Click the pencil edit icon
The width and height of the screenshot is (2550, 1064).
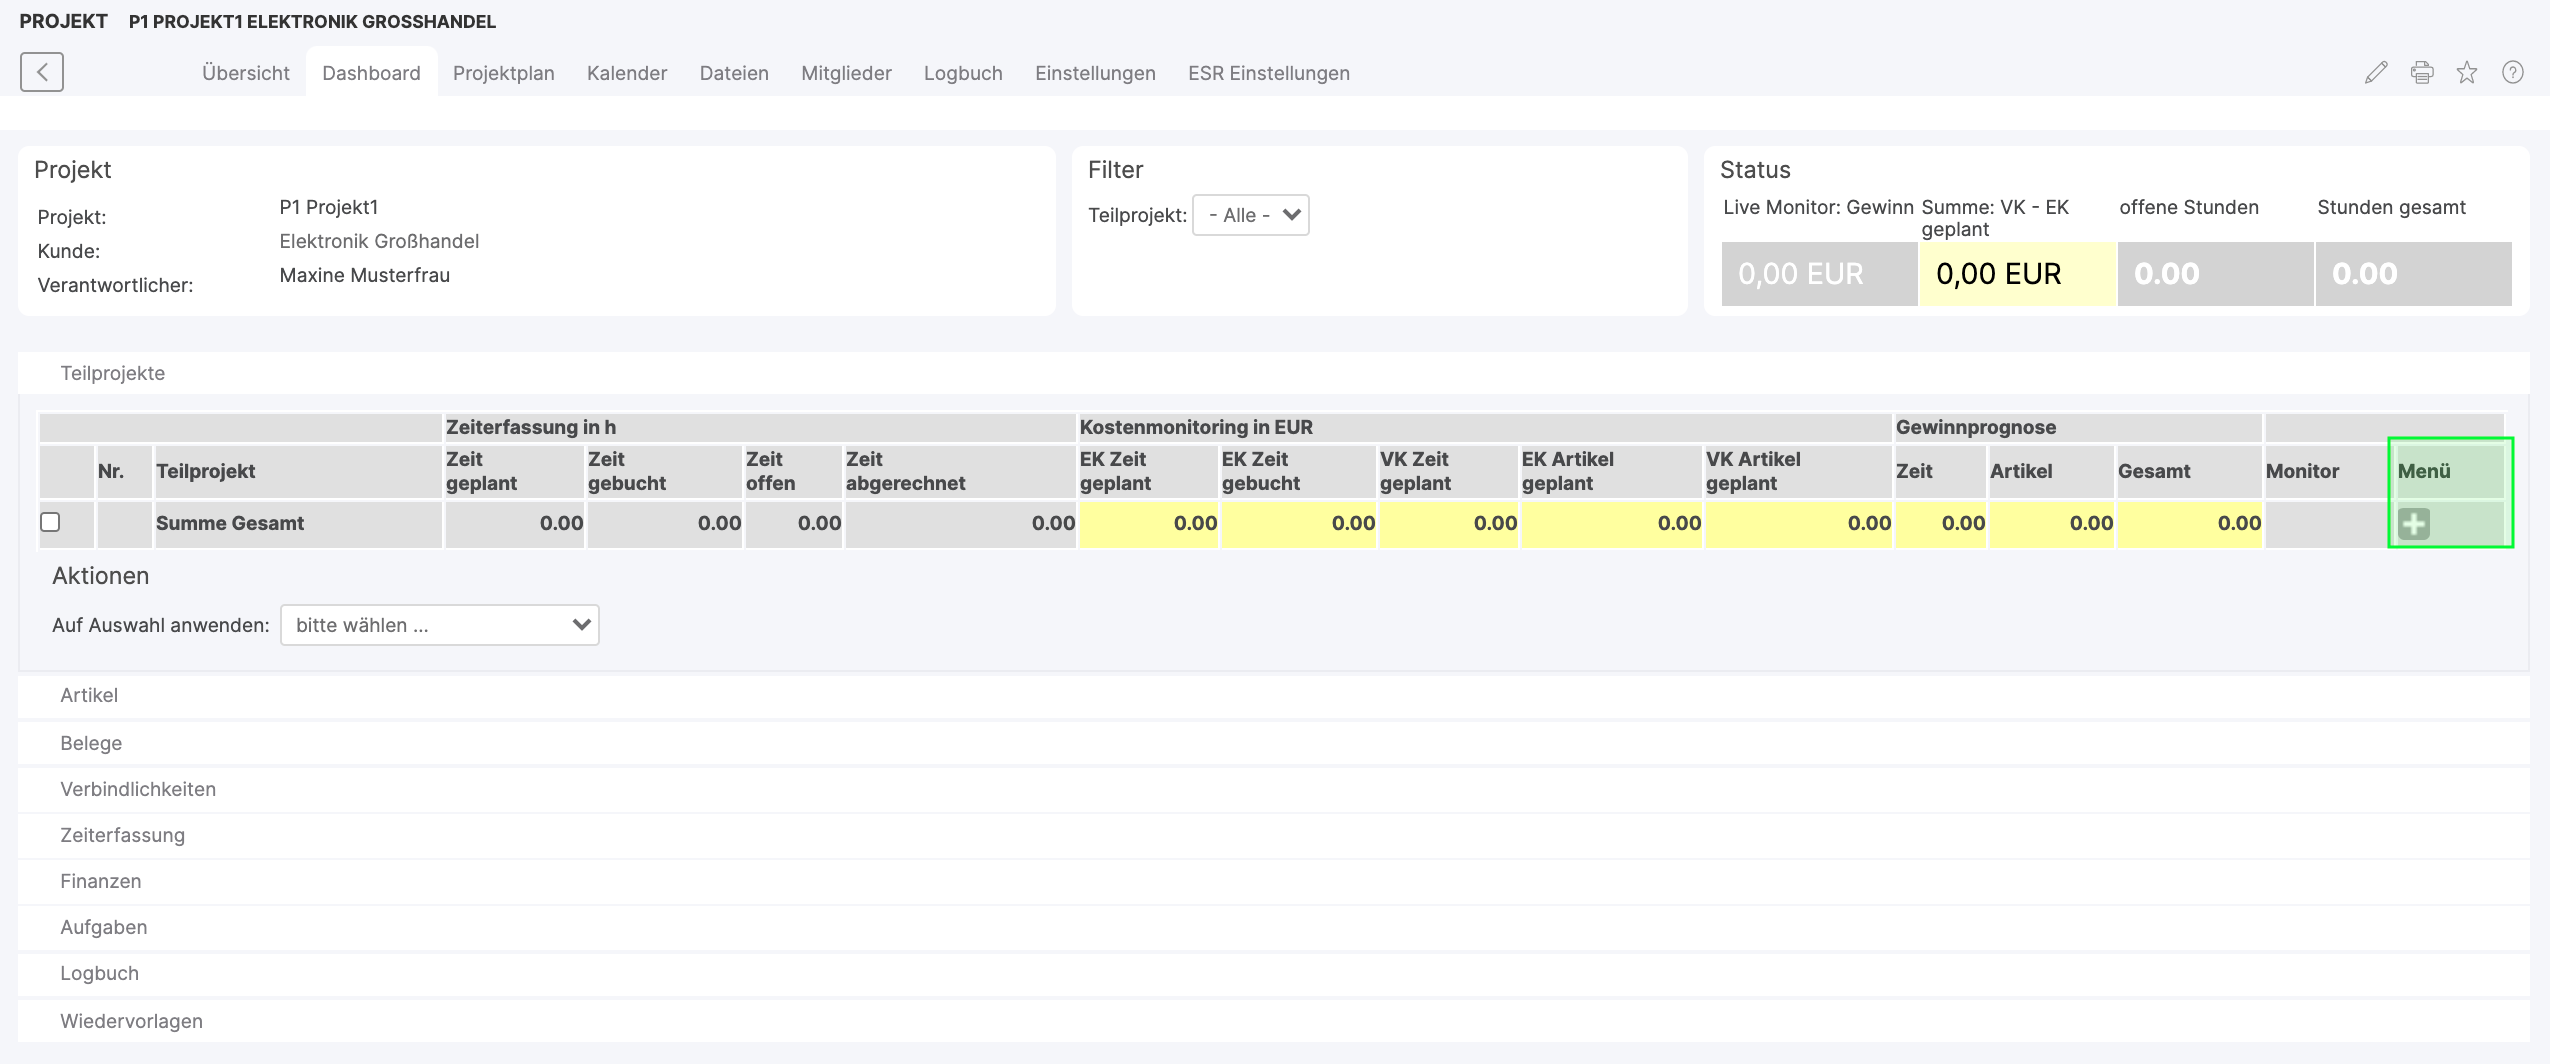click(2376, 72)
